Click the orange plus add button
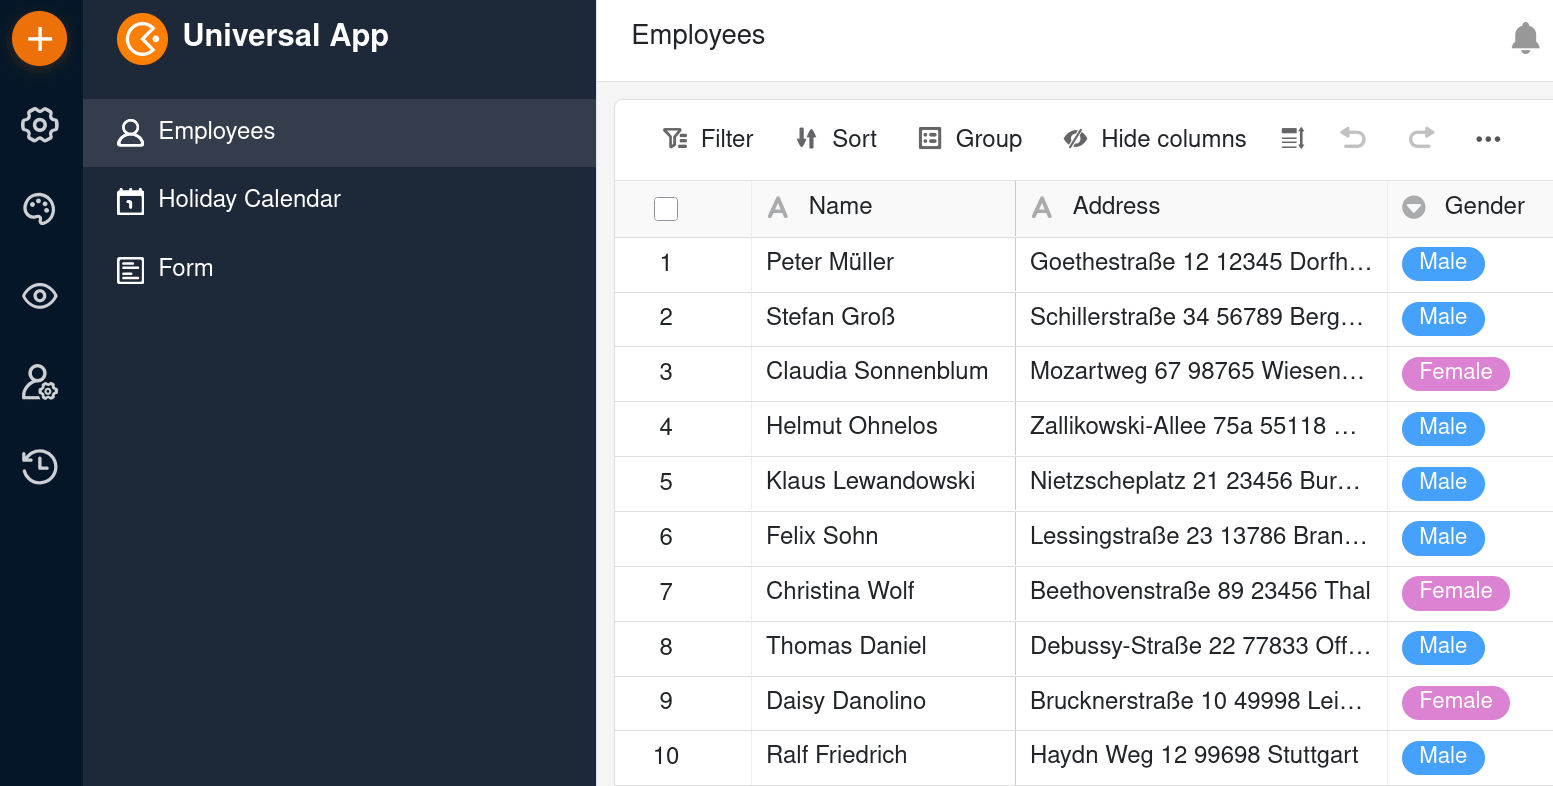1553x786 pixels. point(39,39)
